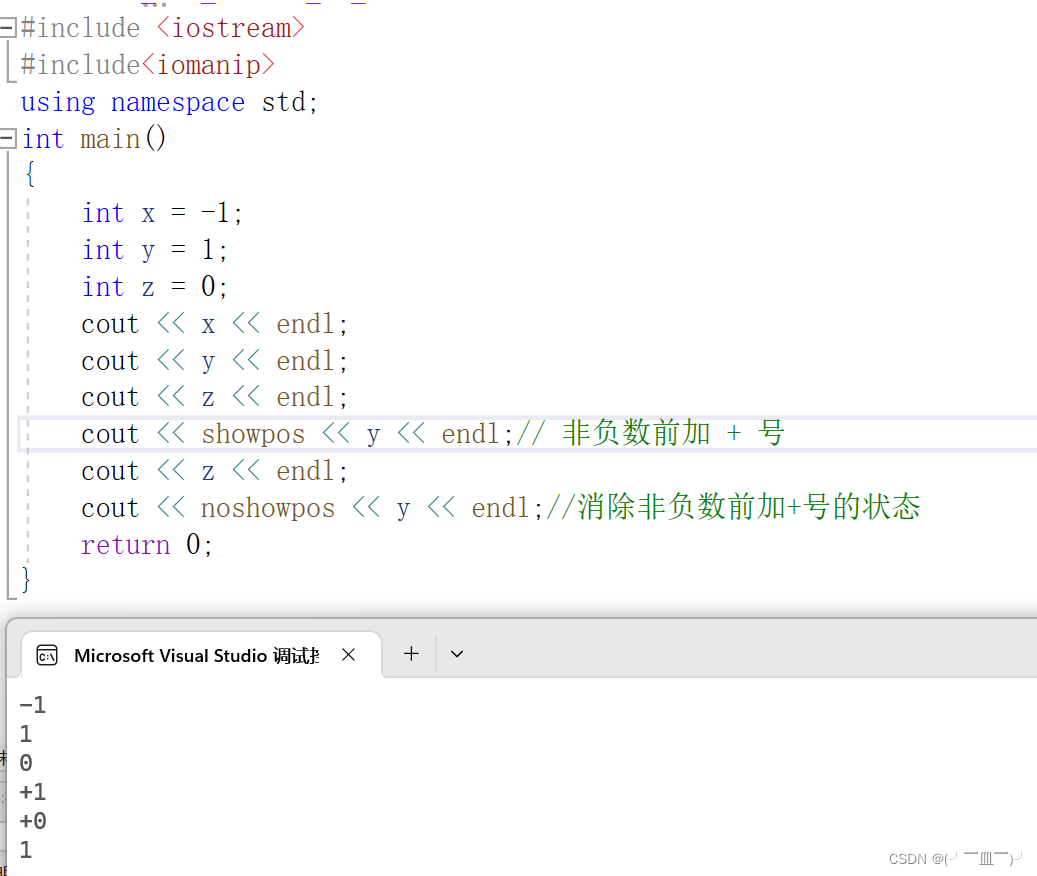Click the showpos manipulator in the code

point(253,433)
